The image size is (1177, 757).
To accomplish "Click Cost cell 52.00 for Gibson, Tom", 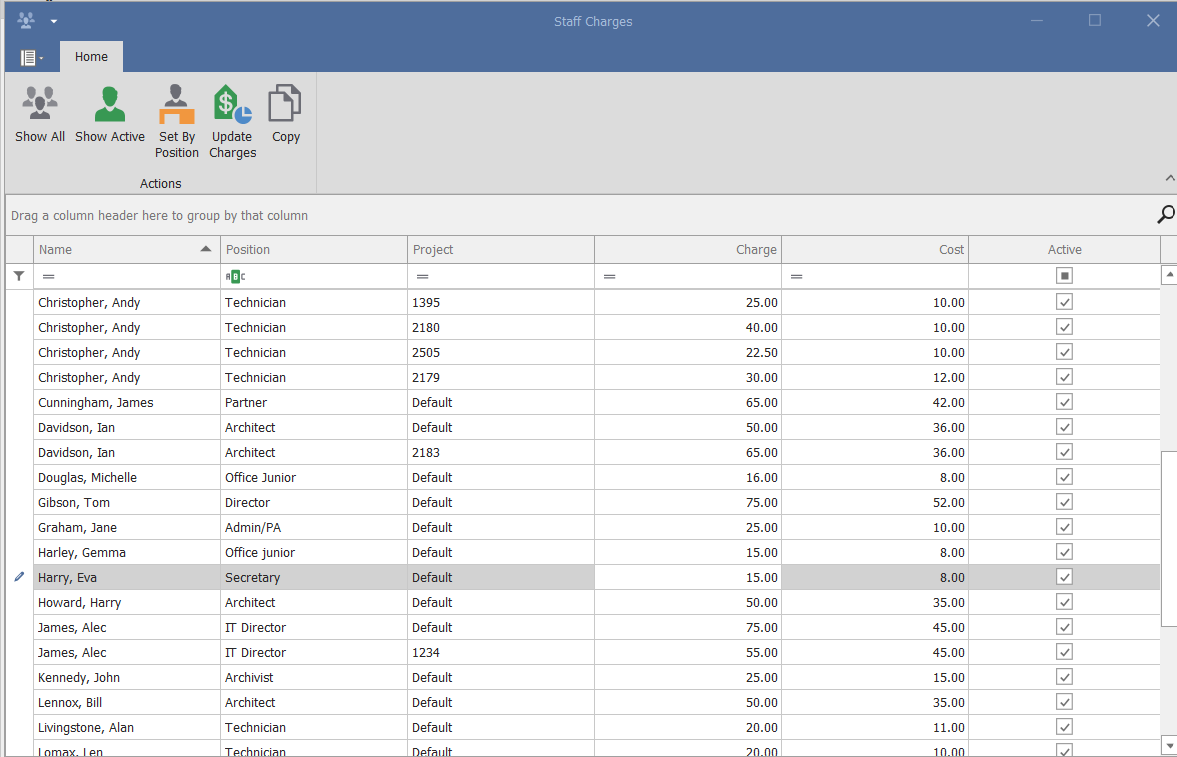I will point(874,502).
